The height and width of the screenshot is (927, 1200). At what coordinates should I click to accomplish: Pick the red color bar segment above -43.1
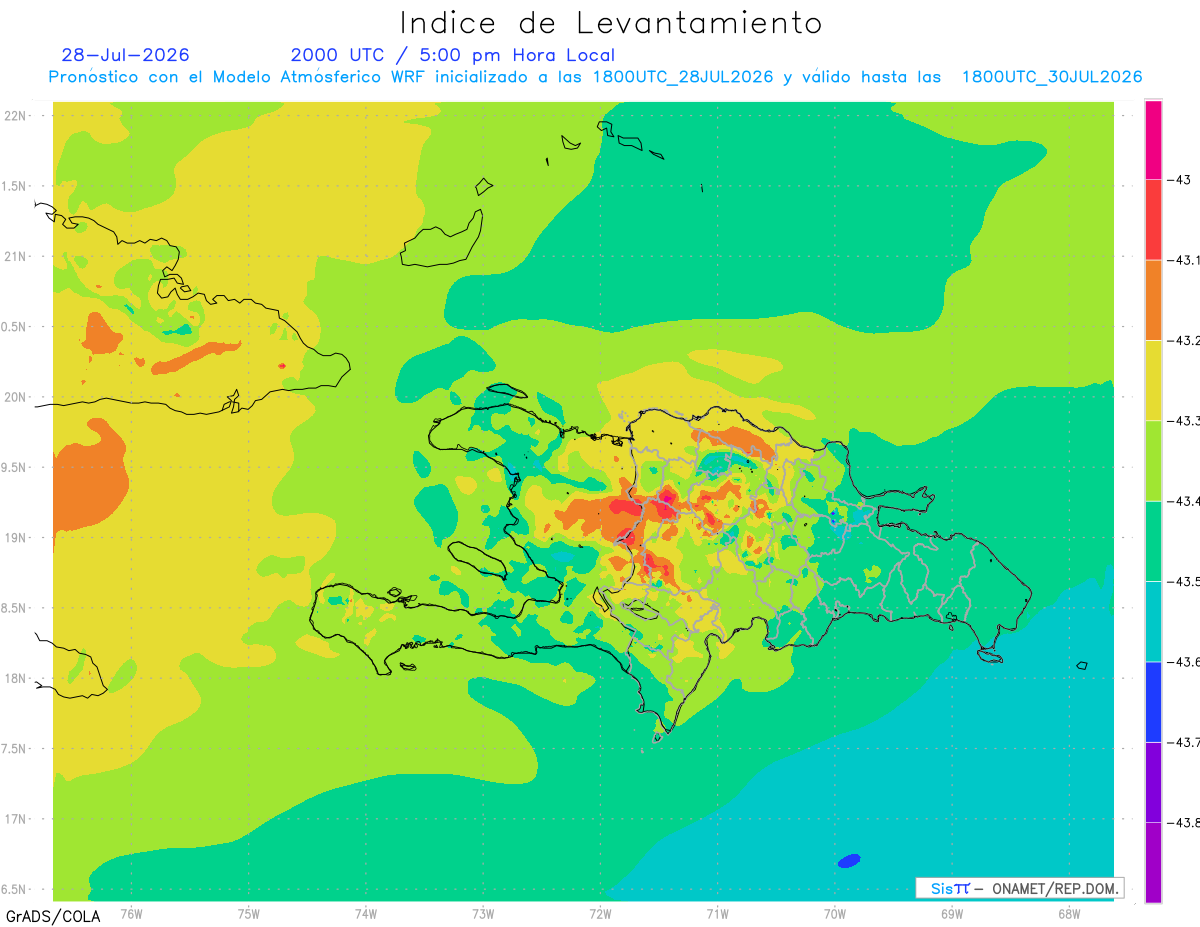(x=1153, y=220)
